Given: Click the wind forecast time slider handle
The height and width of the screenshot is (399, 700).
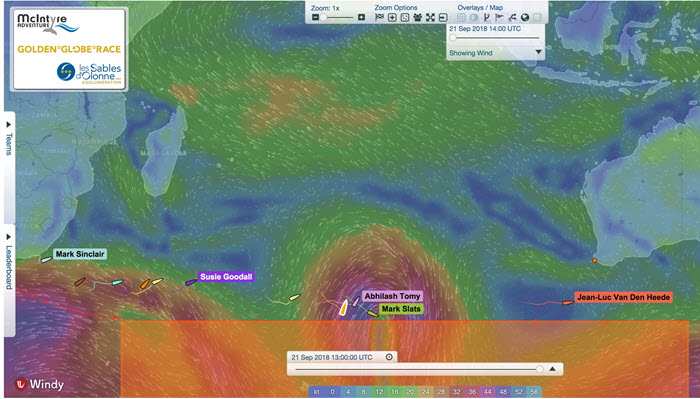Looking at the screenshot, I should pyautogui.click(x=453, y=38).
